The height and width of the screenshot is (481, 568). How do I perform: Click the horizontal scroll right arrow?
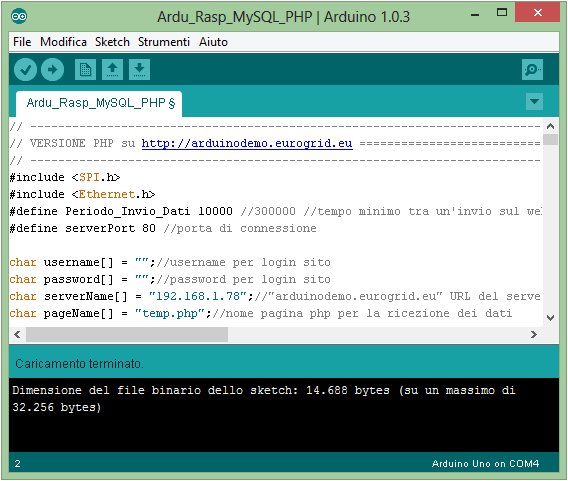[534, 334]
